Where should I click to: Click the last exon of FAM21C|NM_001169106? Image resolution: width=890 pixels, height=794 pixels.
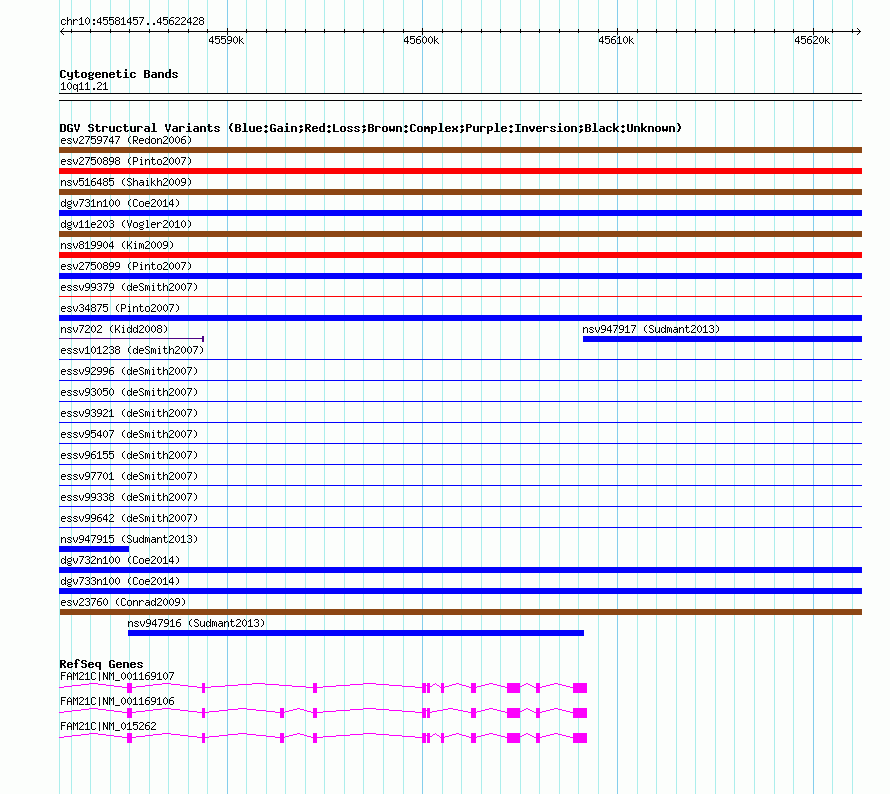tap(580, 713)
